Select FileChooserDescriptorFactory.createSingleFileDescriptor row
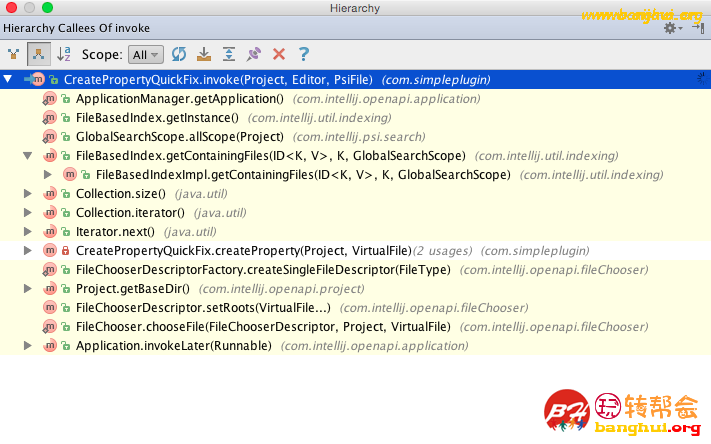 pos(356,270)
